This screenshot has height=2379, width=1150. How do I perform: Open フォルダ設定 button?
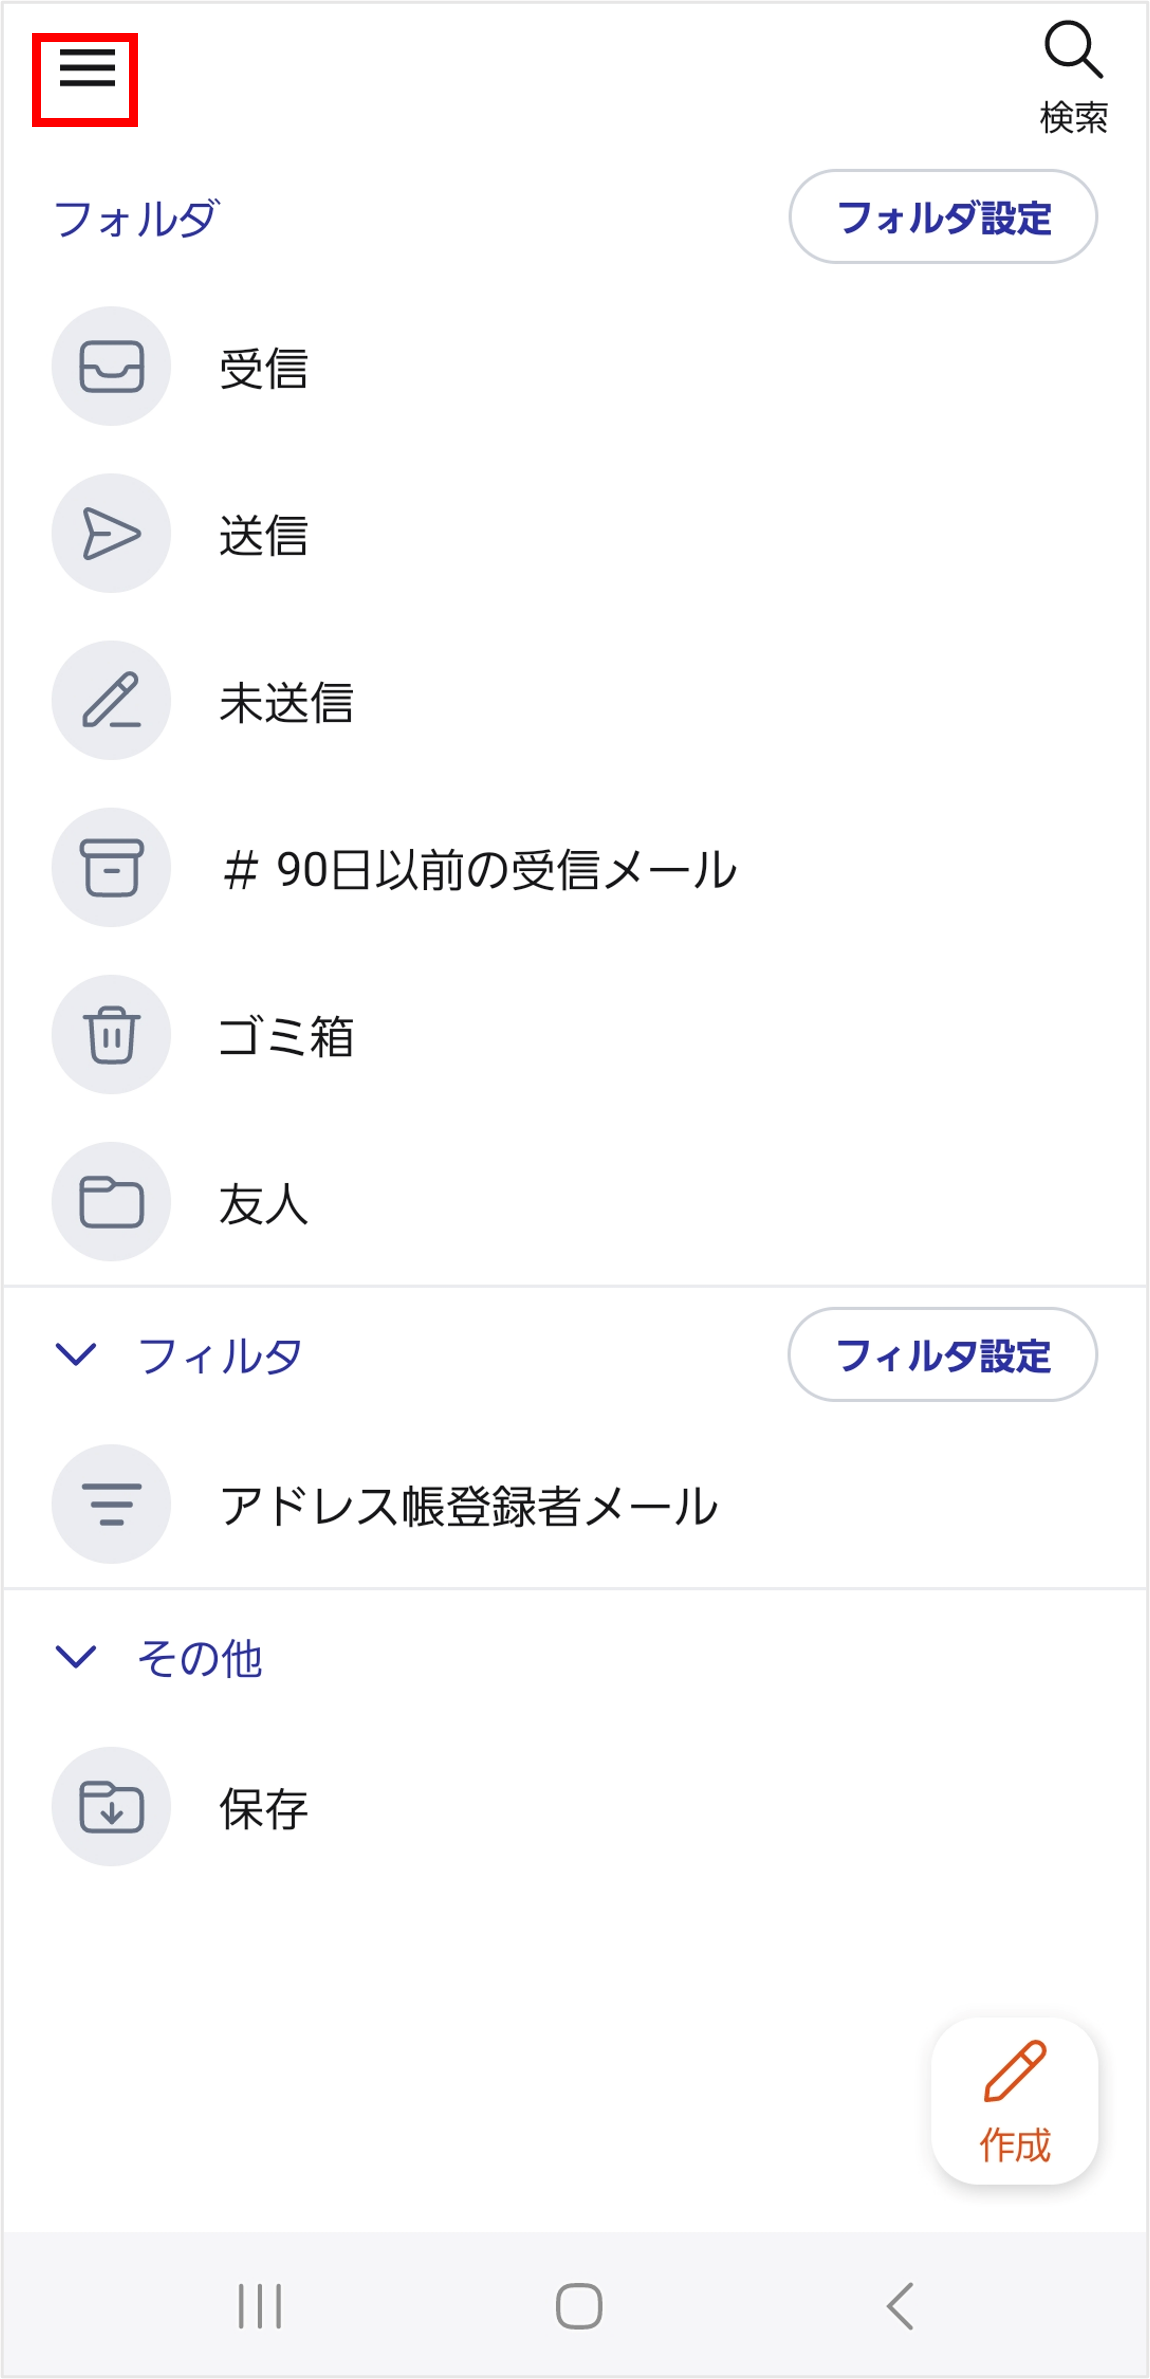click(943, 217)
